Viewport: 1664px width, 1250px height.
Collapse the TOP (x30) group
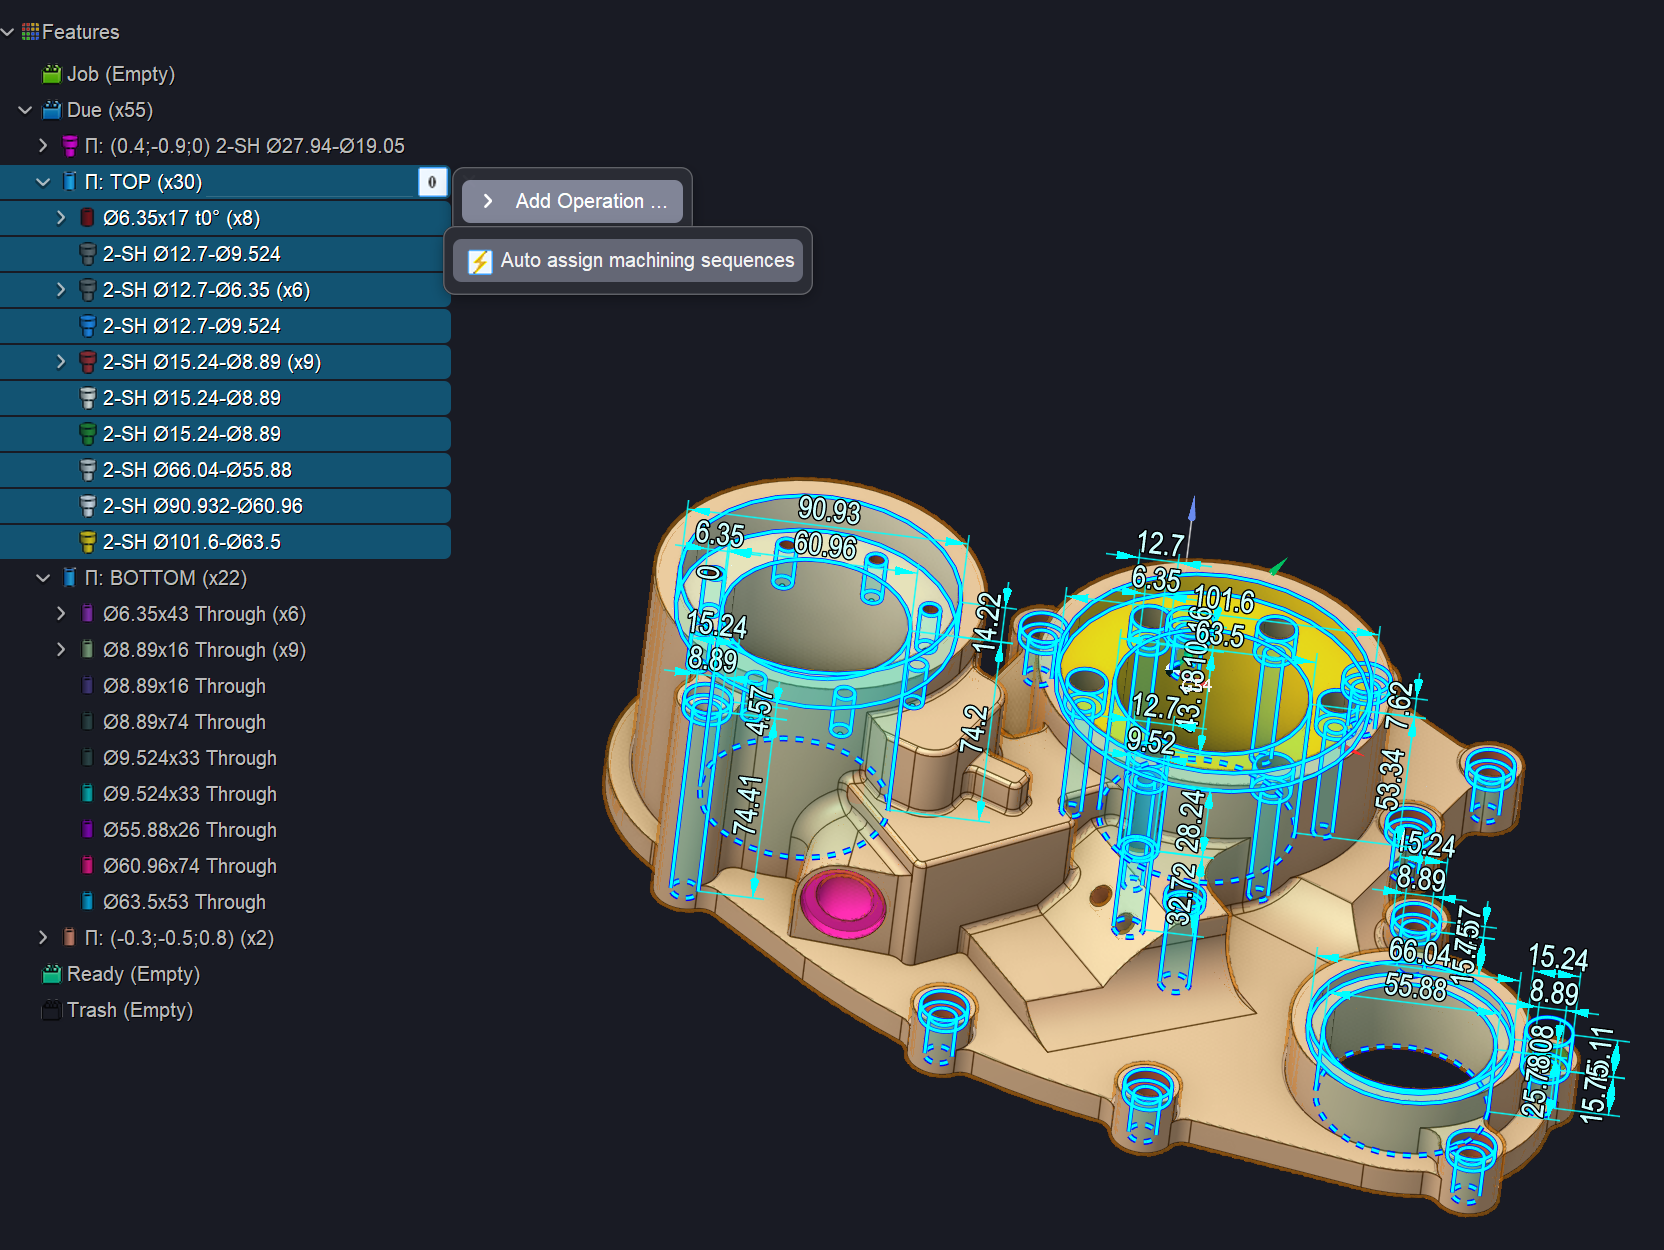pyautogui.click(x=43, y=182)
